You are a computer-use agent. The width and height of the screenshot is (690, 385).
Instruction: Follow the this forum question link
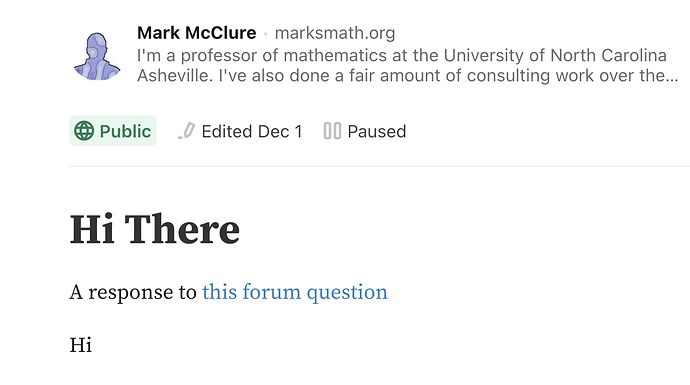point(295,292)
